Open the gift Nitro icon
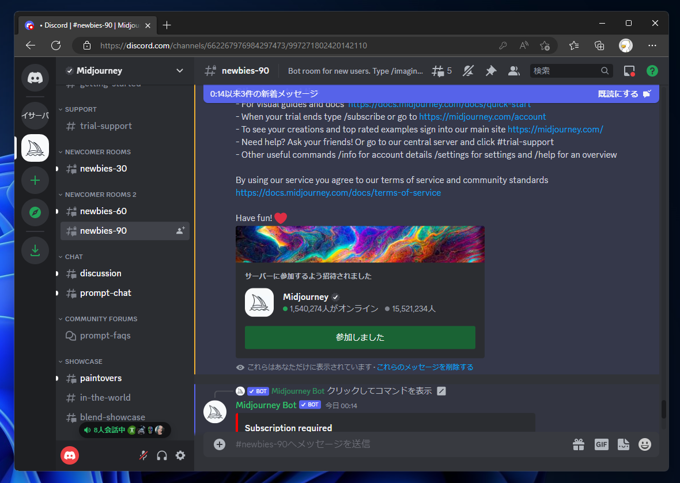Image resolution: width=680 pixels, height=483 pixels. pyautogui.click(x=579, y=444)
